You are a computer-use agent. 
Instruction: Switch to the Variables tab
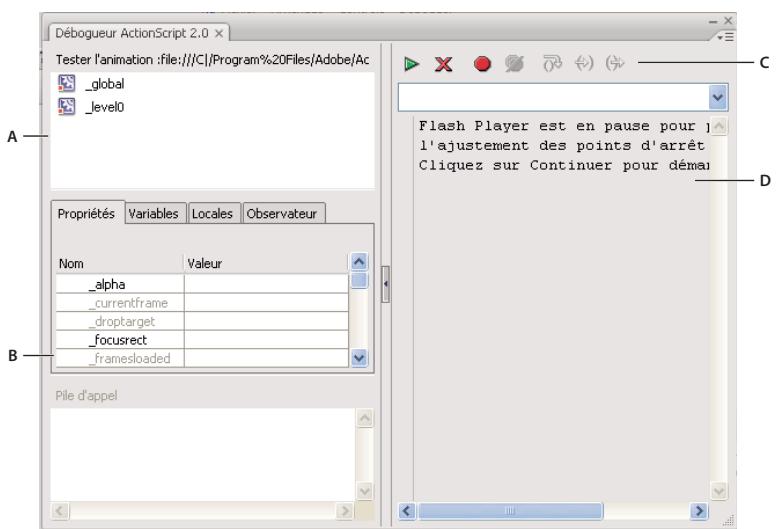154,214
